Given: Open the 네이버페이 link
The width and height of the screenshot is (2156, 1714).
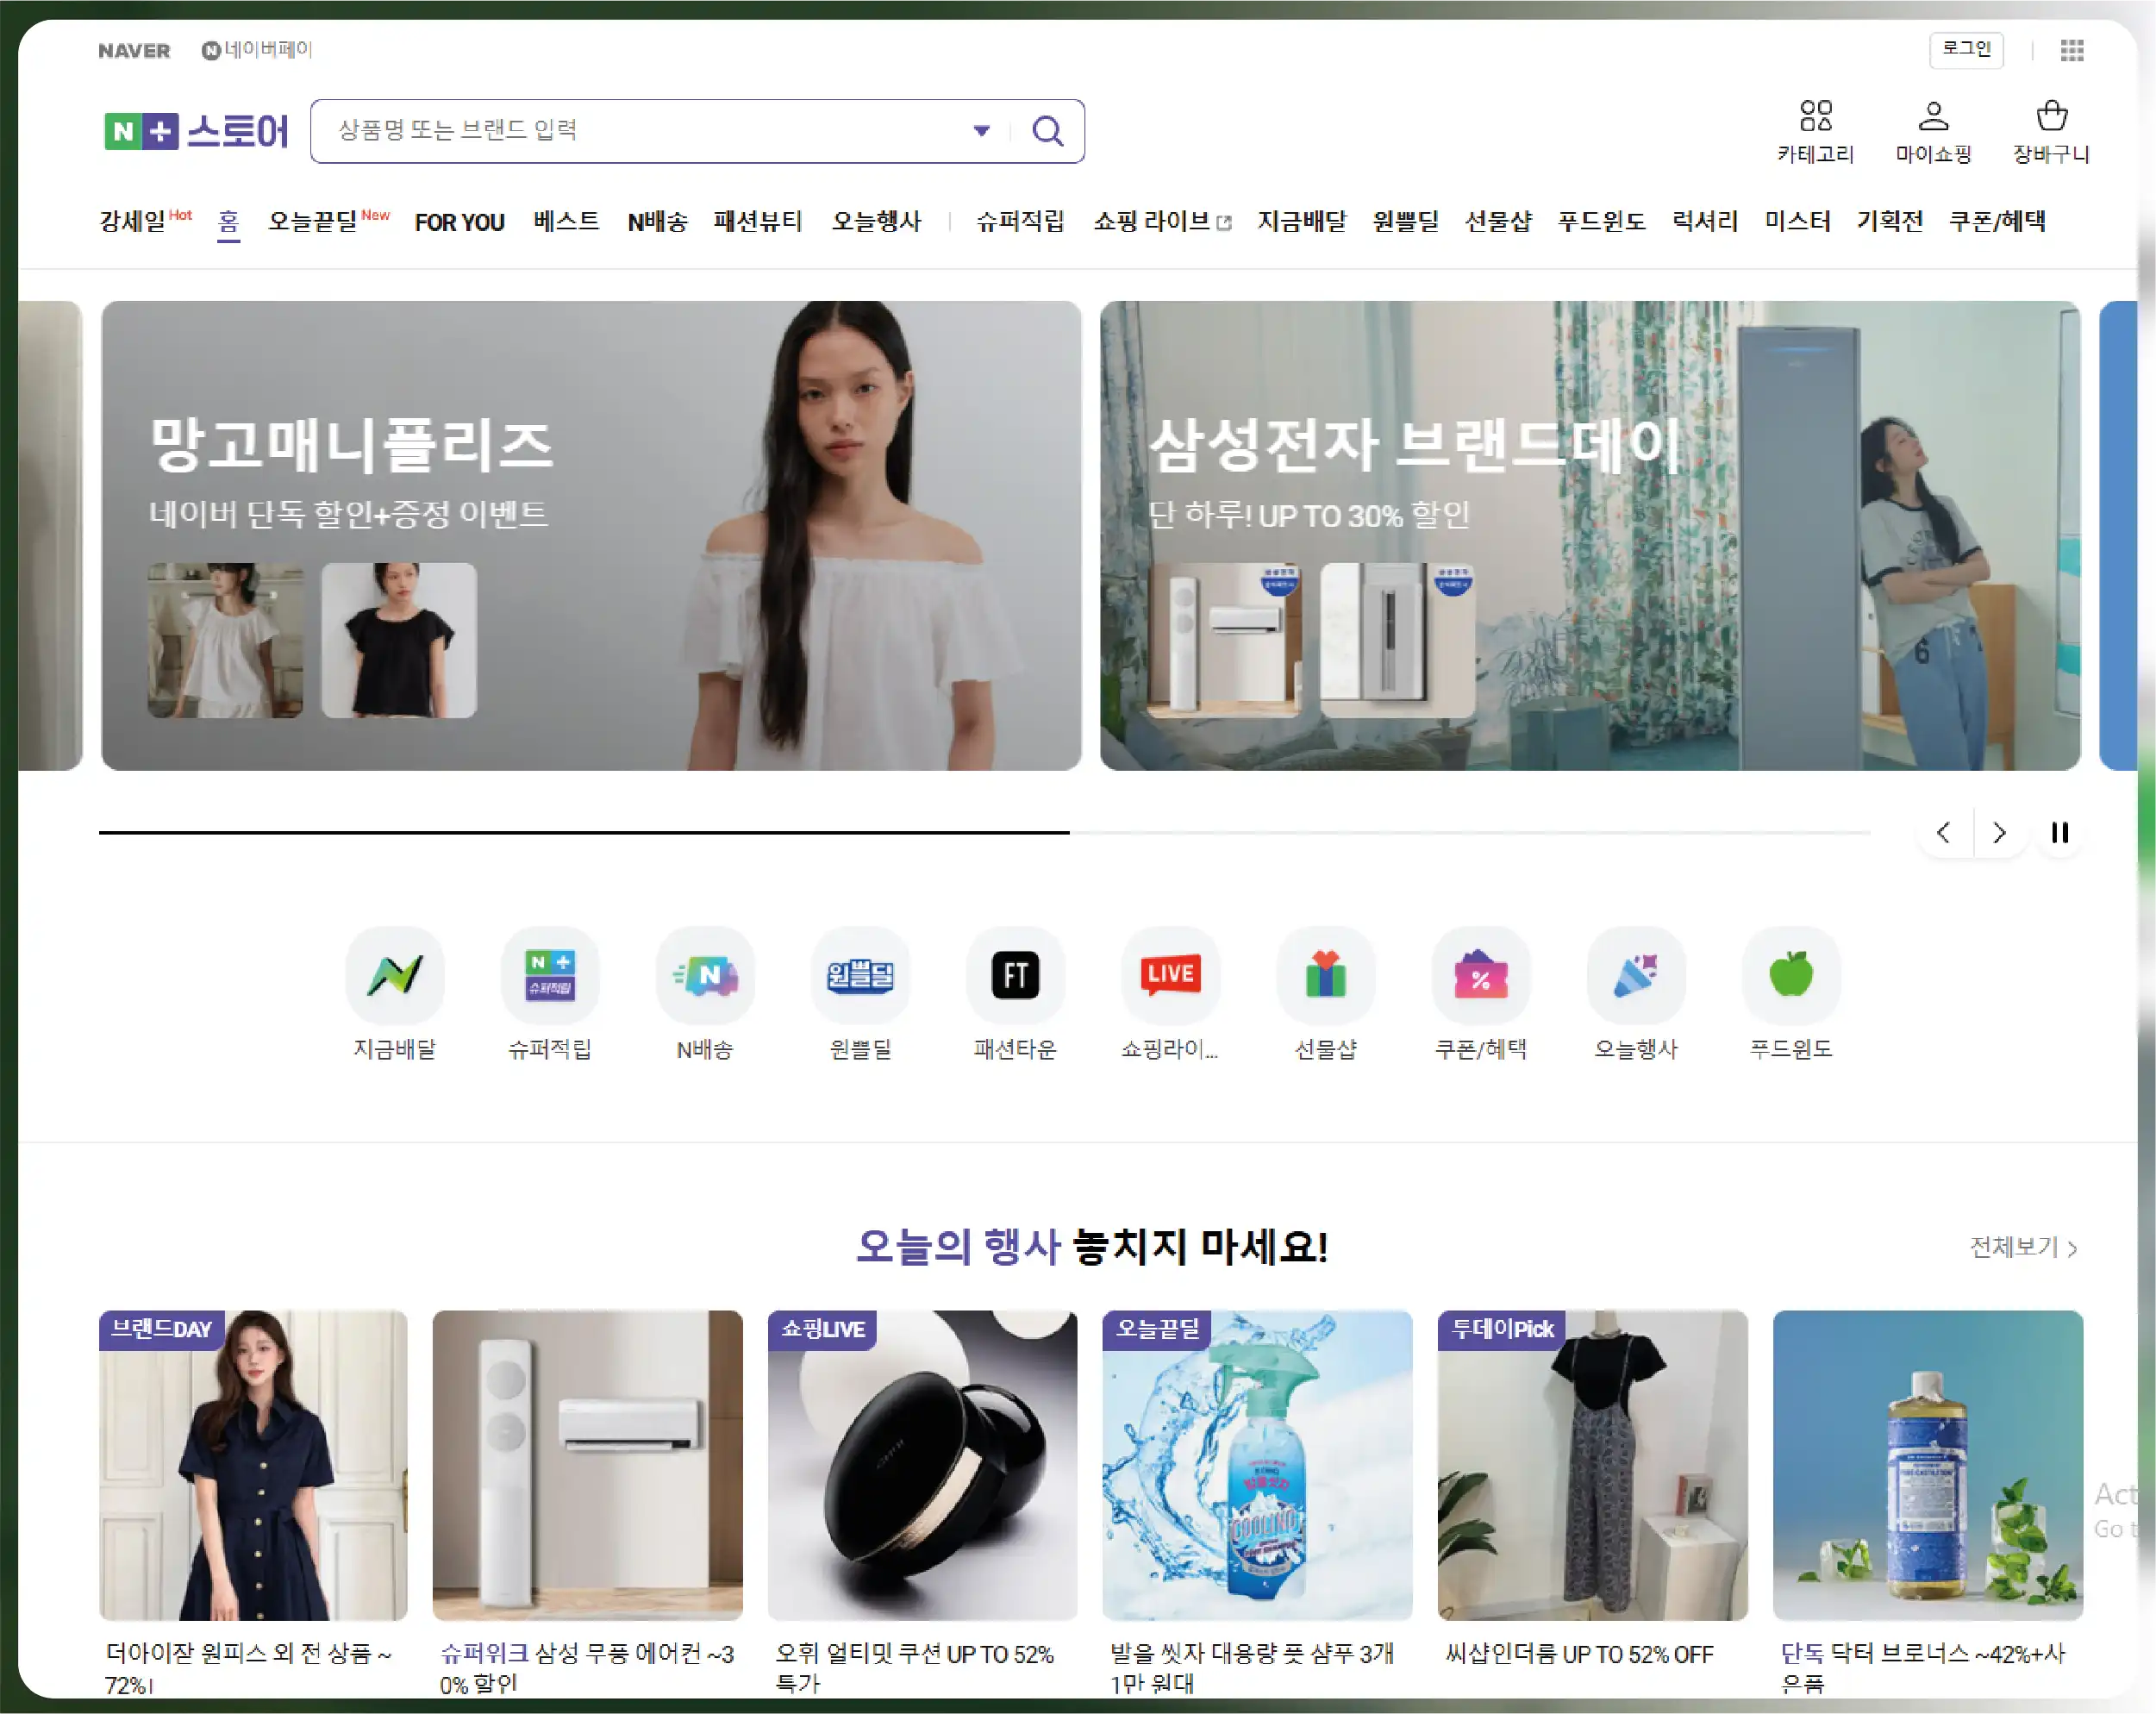Looking at the screenshot, I should 257,50.
